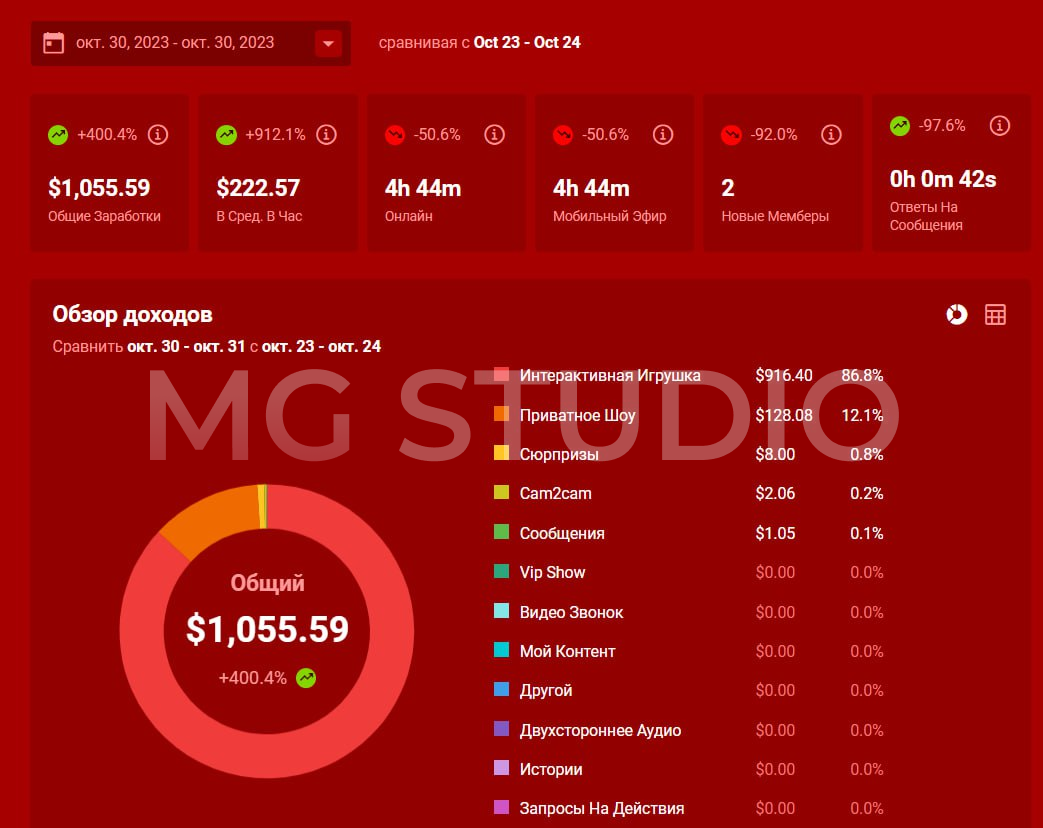Click the calendar icon in date picker
Viewport: 1043px width, 828px height.
click(x=54, y=43)
